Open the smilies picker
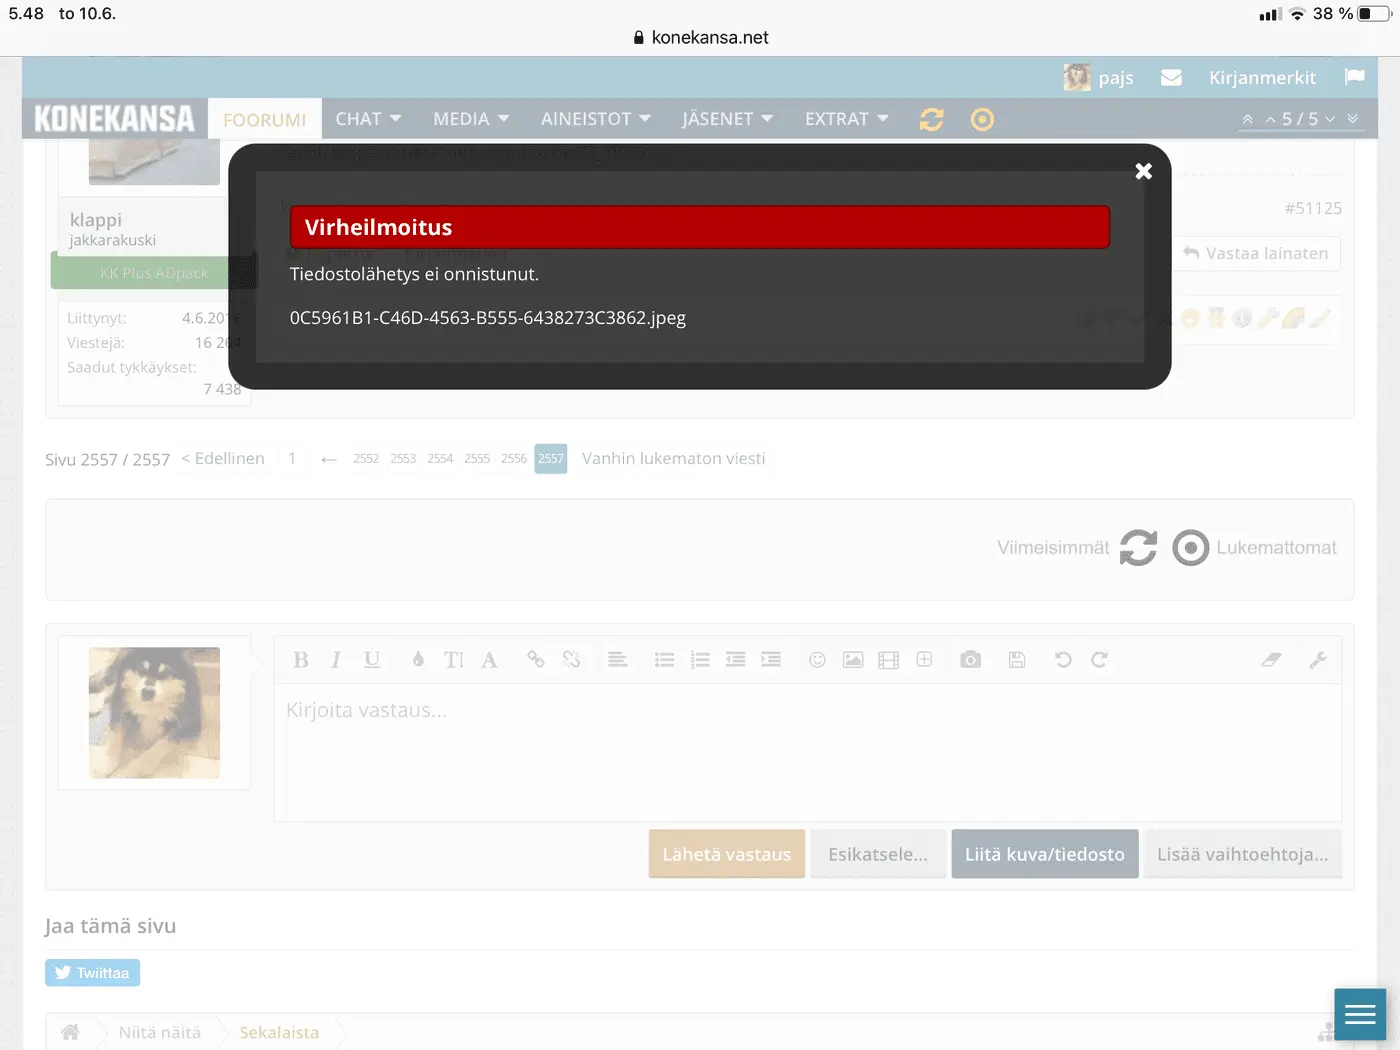Viewport: 1400px width, 1050px height. pos(817,660)
